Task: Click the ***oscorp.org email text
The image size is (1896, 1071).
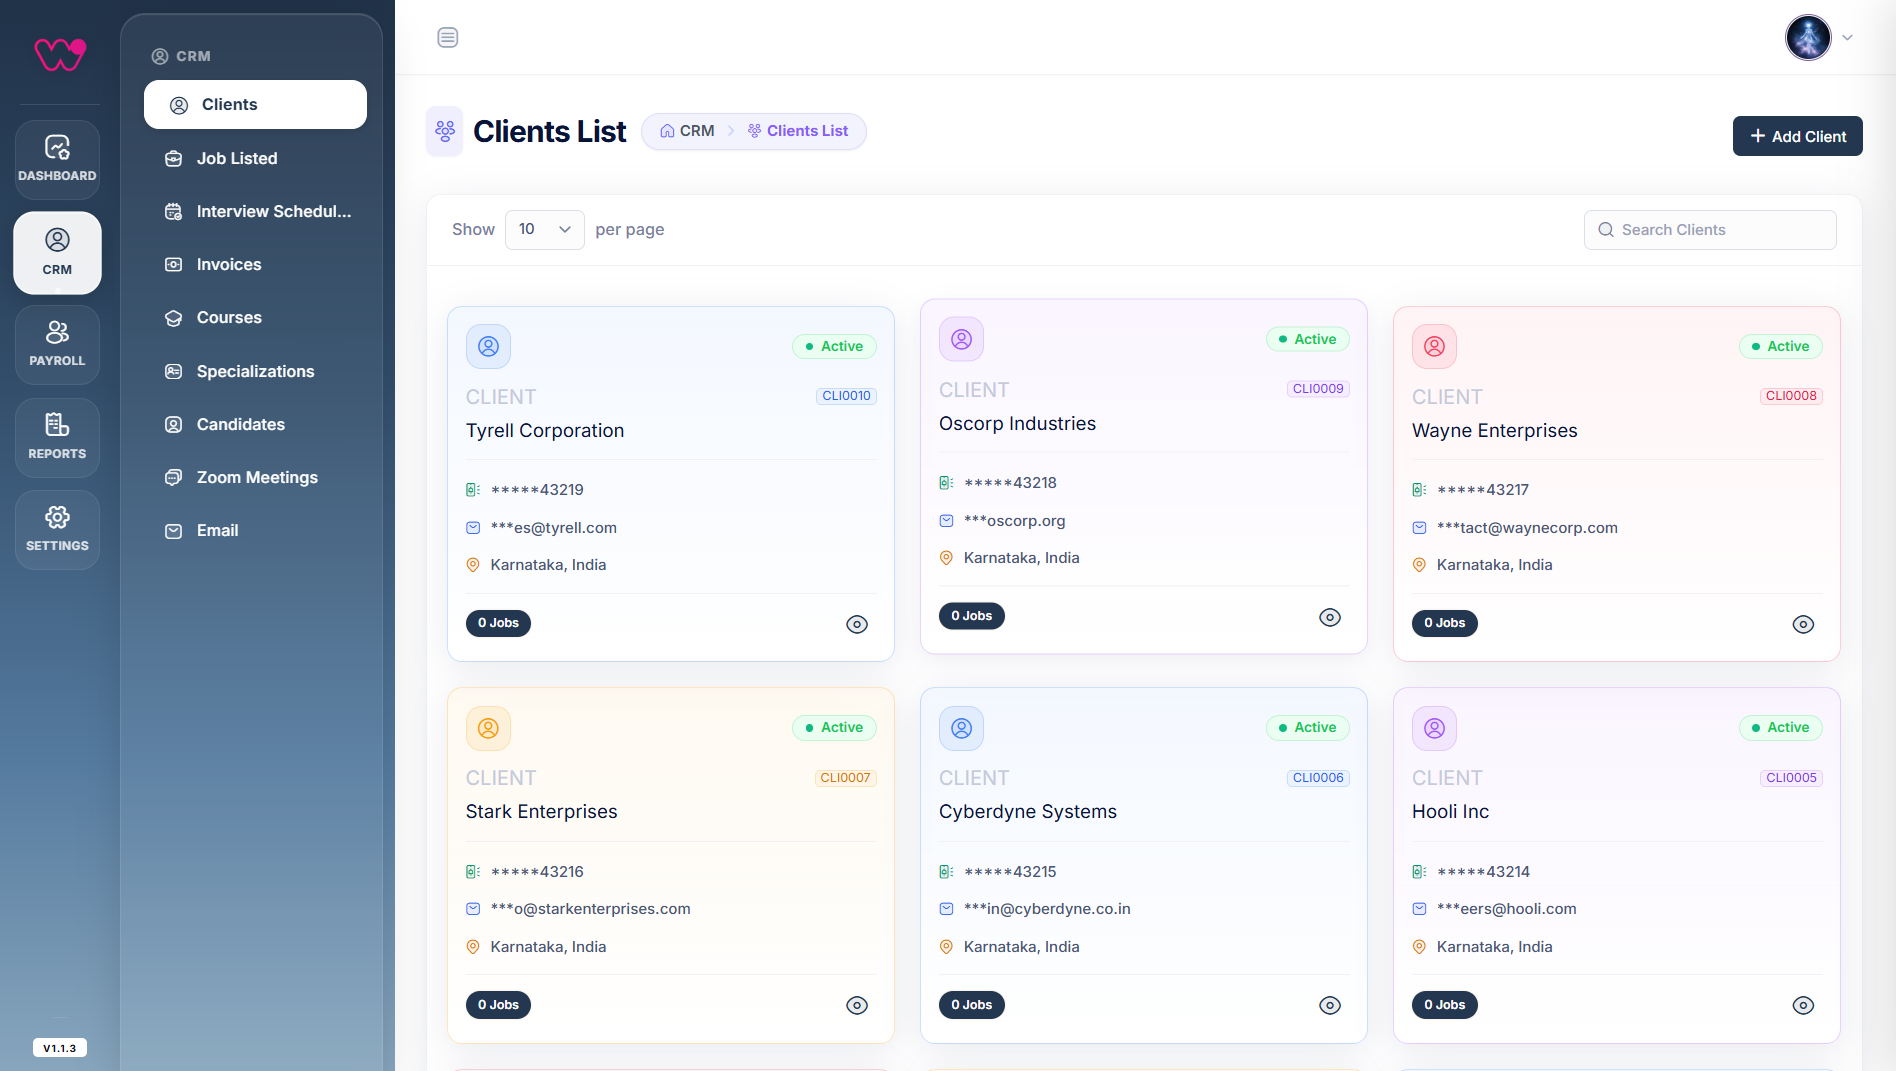Action: 1014,521
